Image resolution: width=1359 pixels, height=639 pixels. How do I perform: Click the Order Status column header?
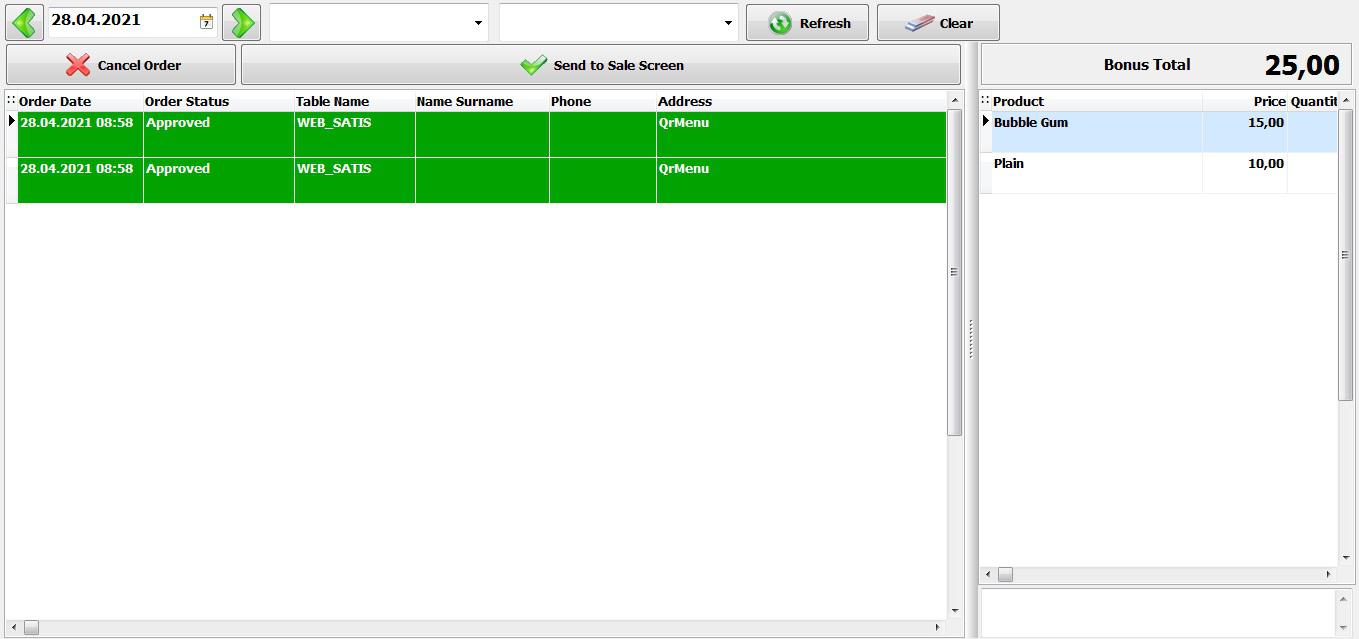(x=218, y=101)
